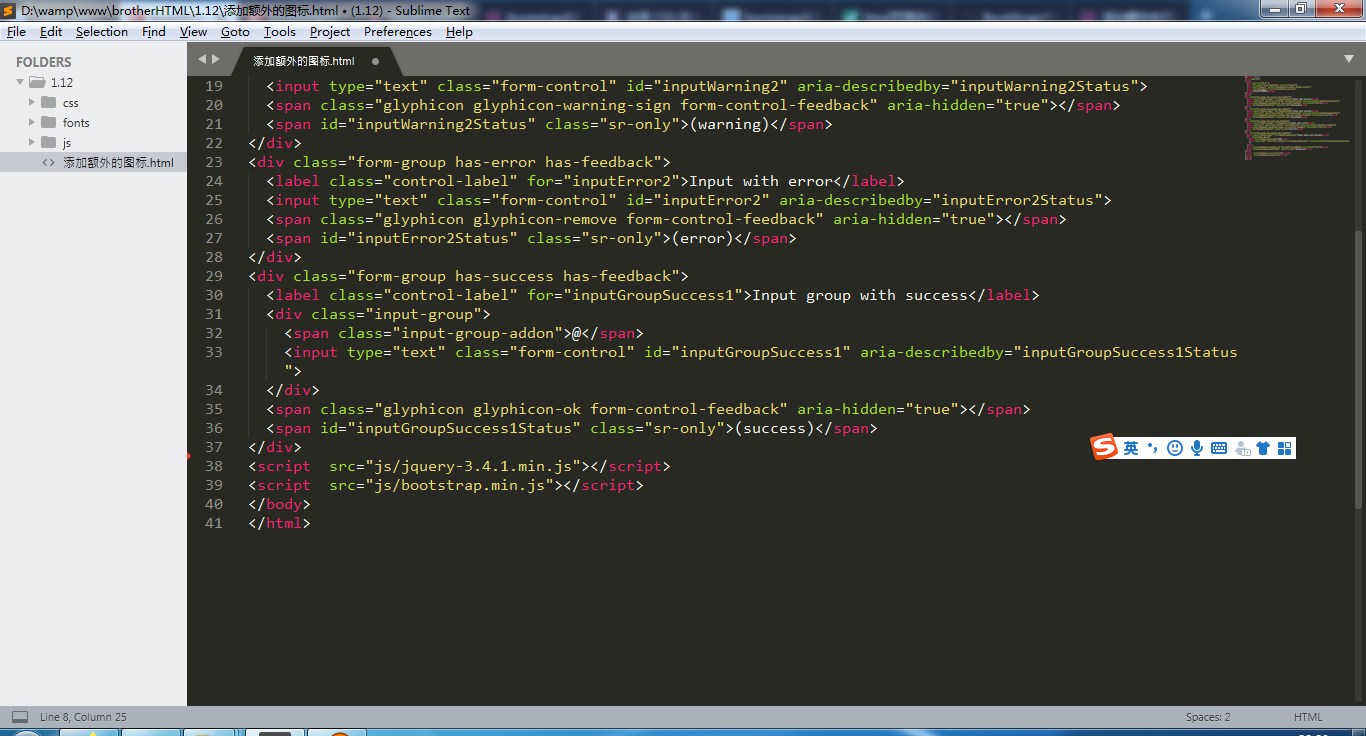Click the closing </html> tag on line 41
This screenshot has height=736, width=1366.
pos(280,523)
